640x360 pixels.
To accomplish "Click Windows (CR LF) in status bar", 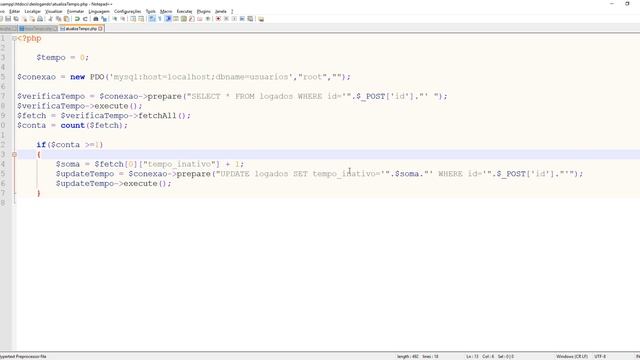I will coord(571,357).
